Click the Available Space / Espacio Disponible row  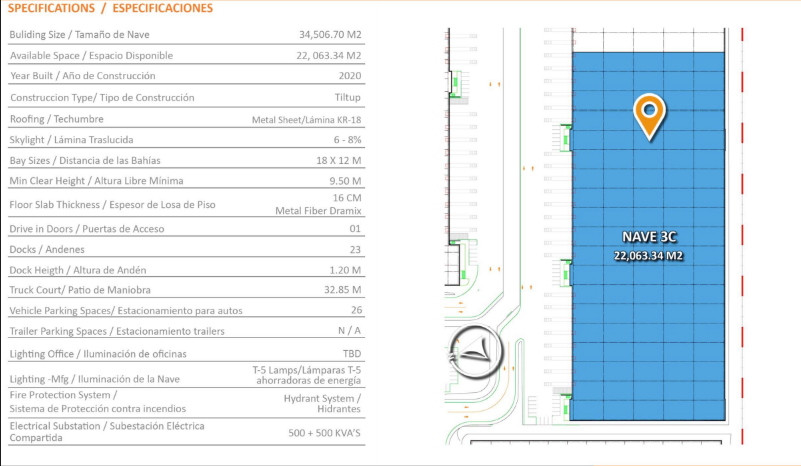click(186, 55)
